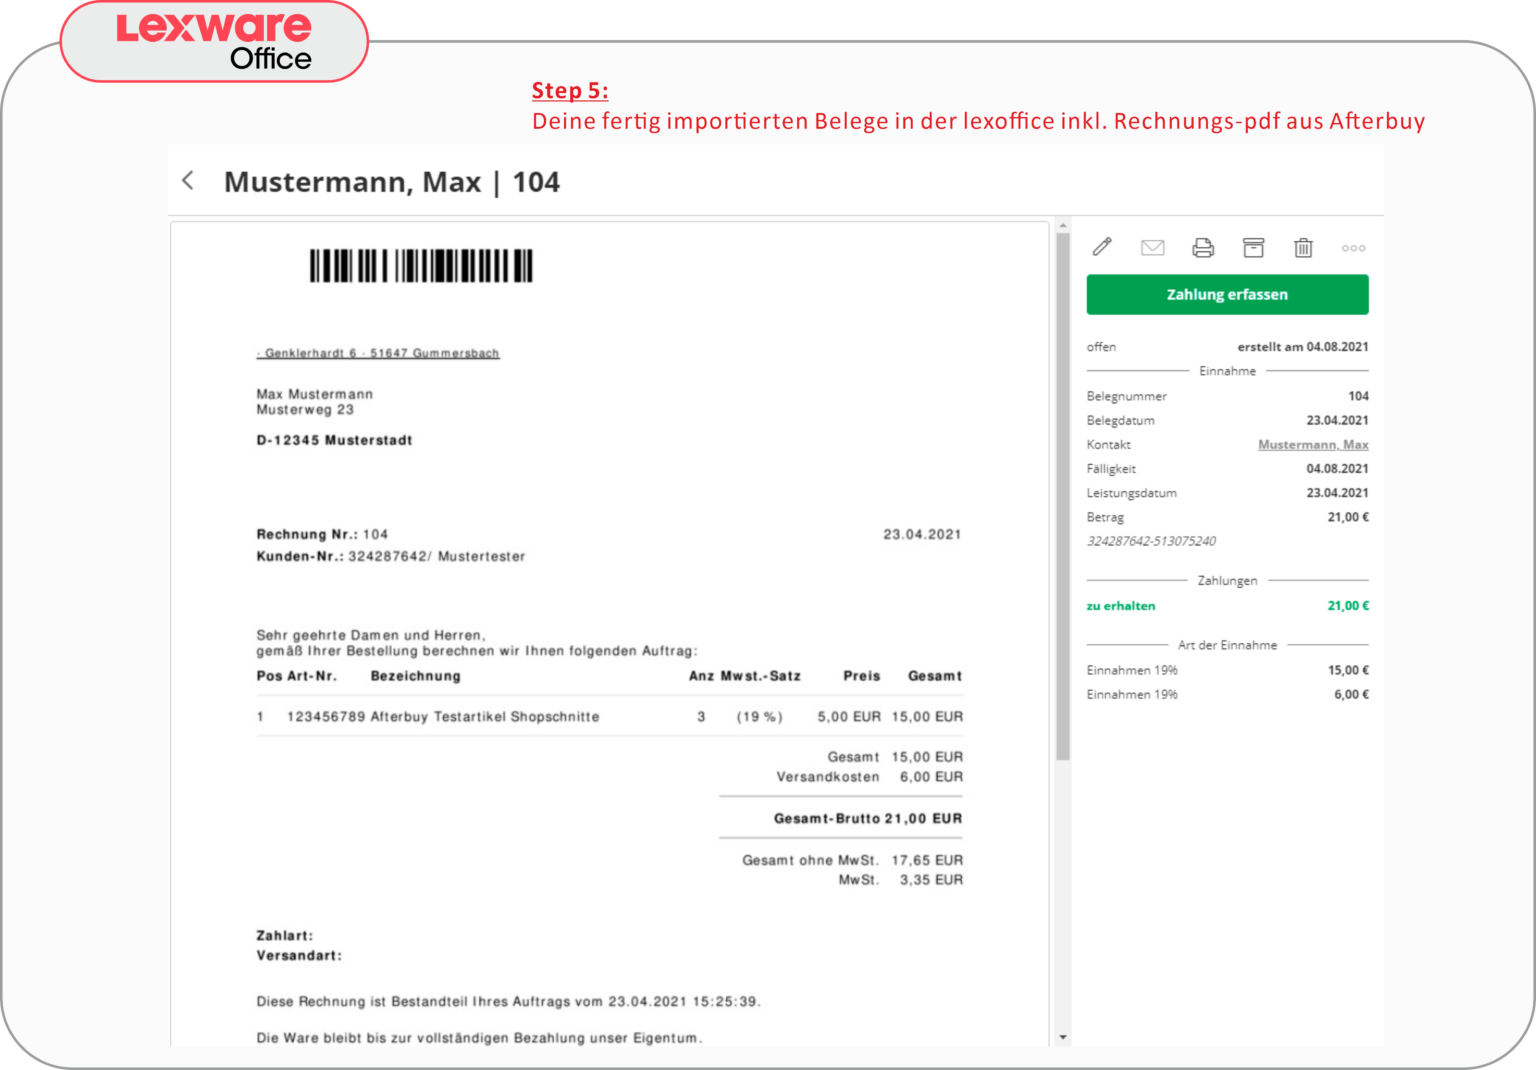Click the Einnahmen 19% row with 15,00 €

[1228, 670]
